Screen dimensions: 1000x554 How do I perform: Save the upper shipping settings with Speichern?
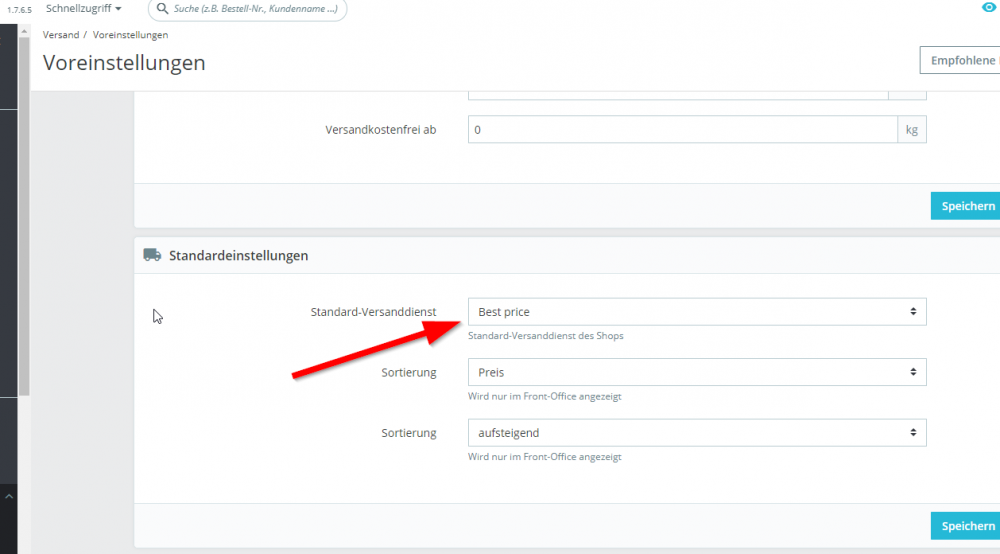966,206
